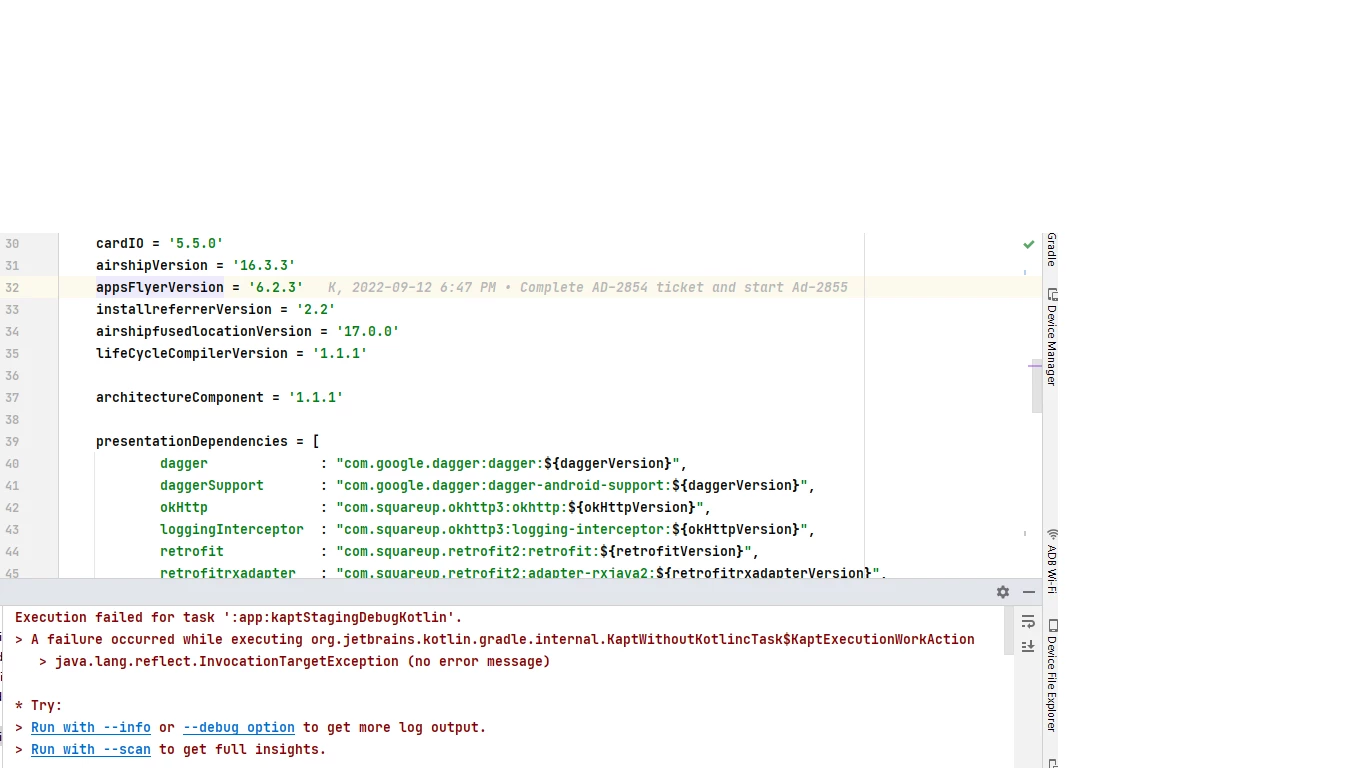Click the 'appsFlyerVersion' variable name
This screenshot has width=1366, height=768.
(160, 287)
